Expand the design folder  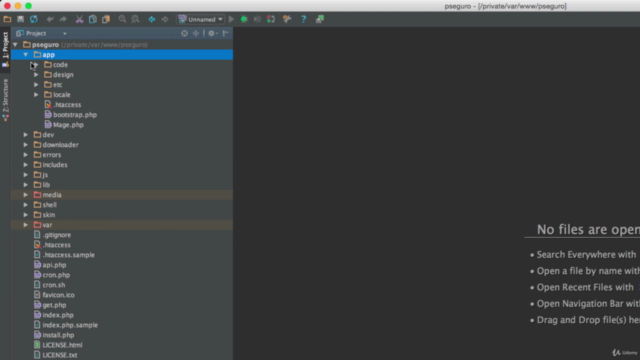(36, 75)
